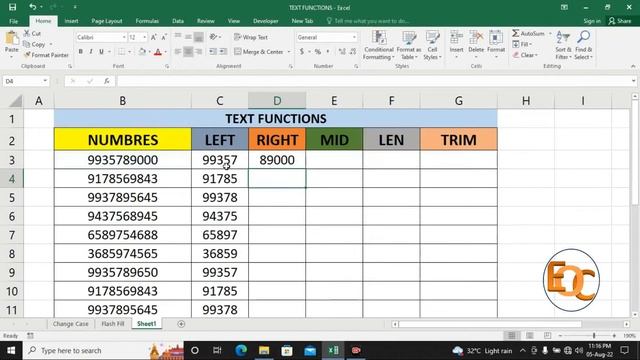Click the Format Painter brush
This screenshot has height=360, width=640.
(27, 55)
